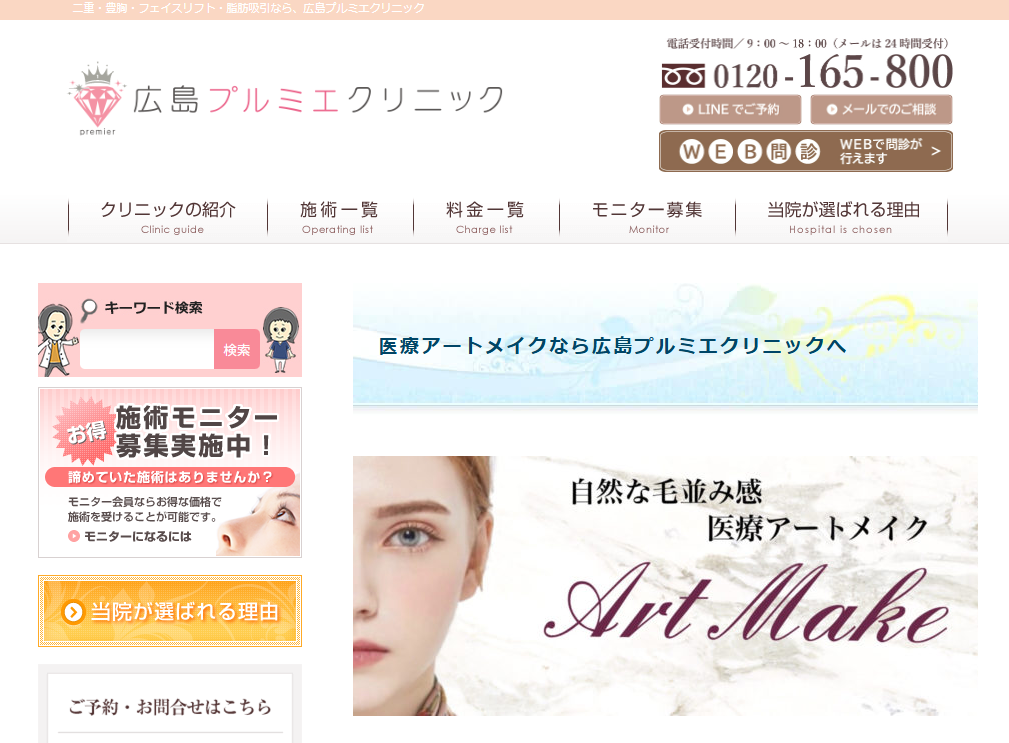Click the female nurse cartoon character
The image size is (1009, 743).
pos(281,340)
